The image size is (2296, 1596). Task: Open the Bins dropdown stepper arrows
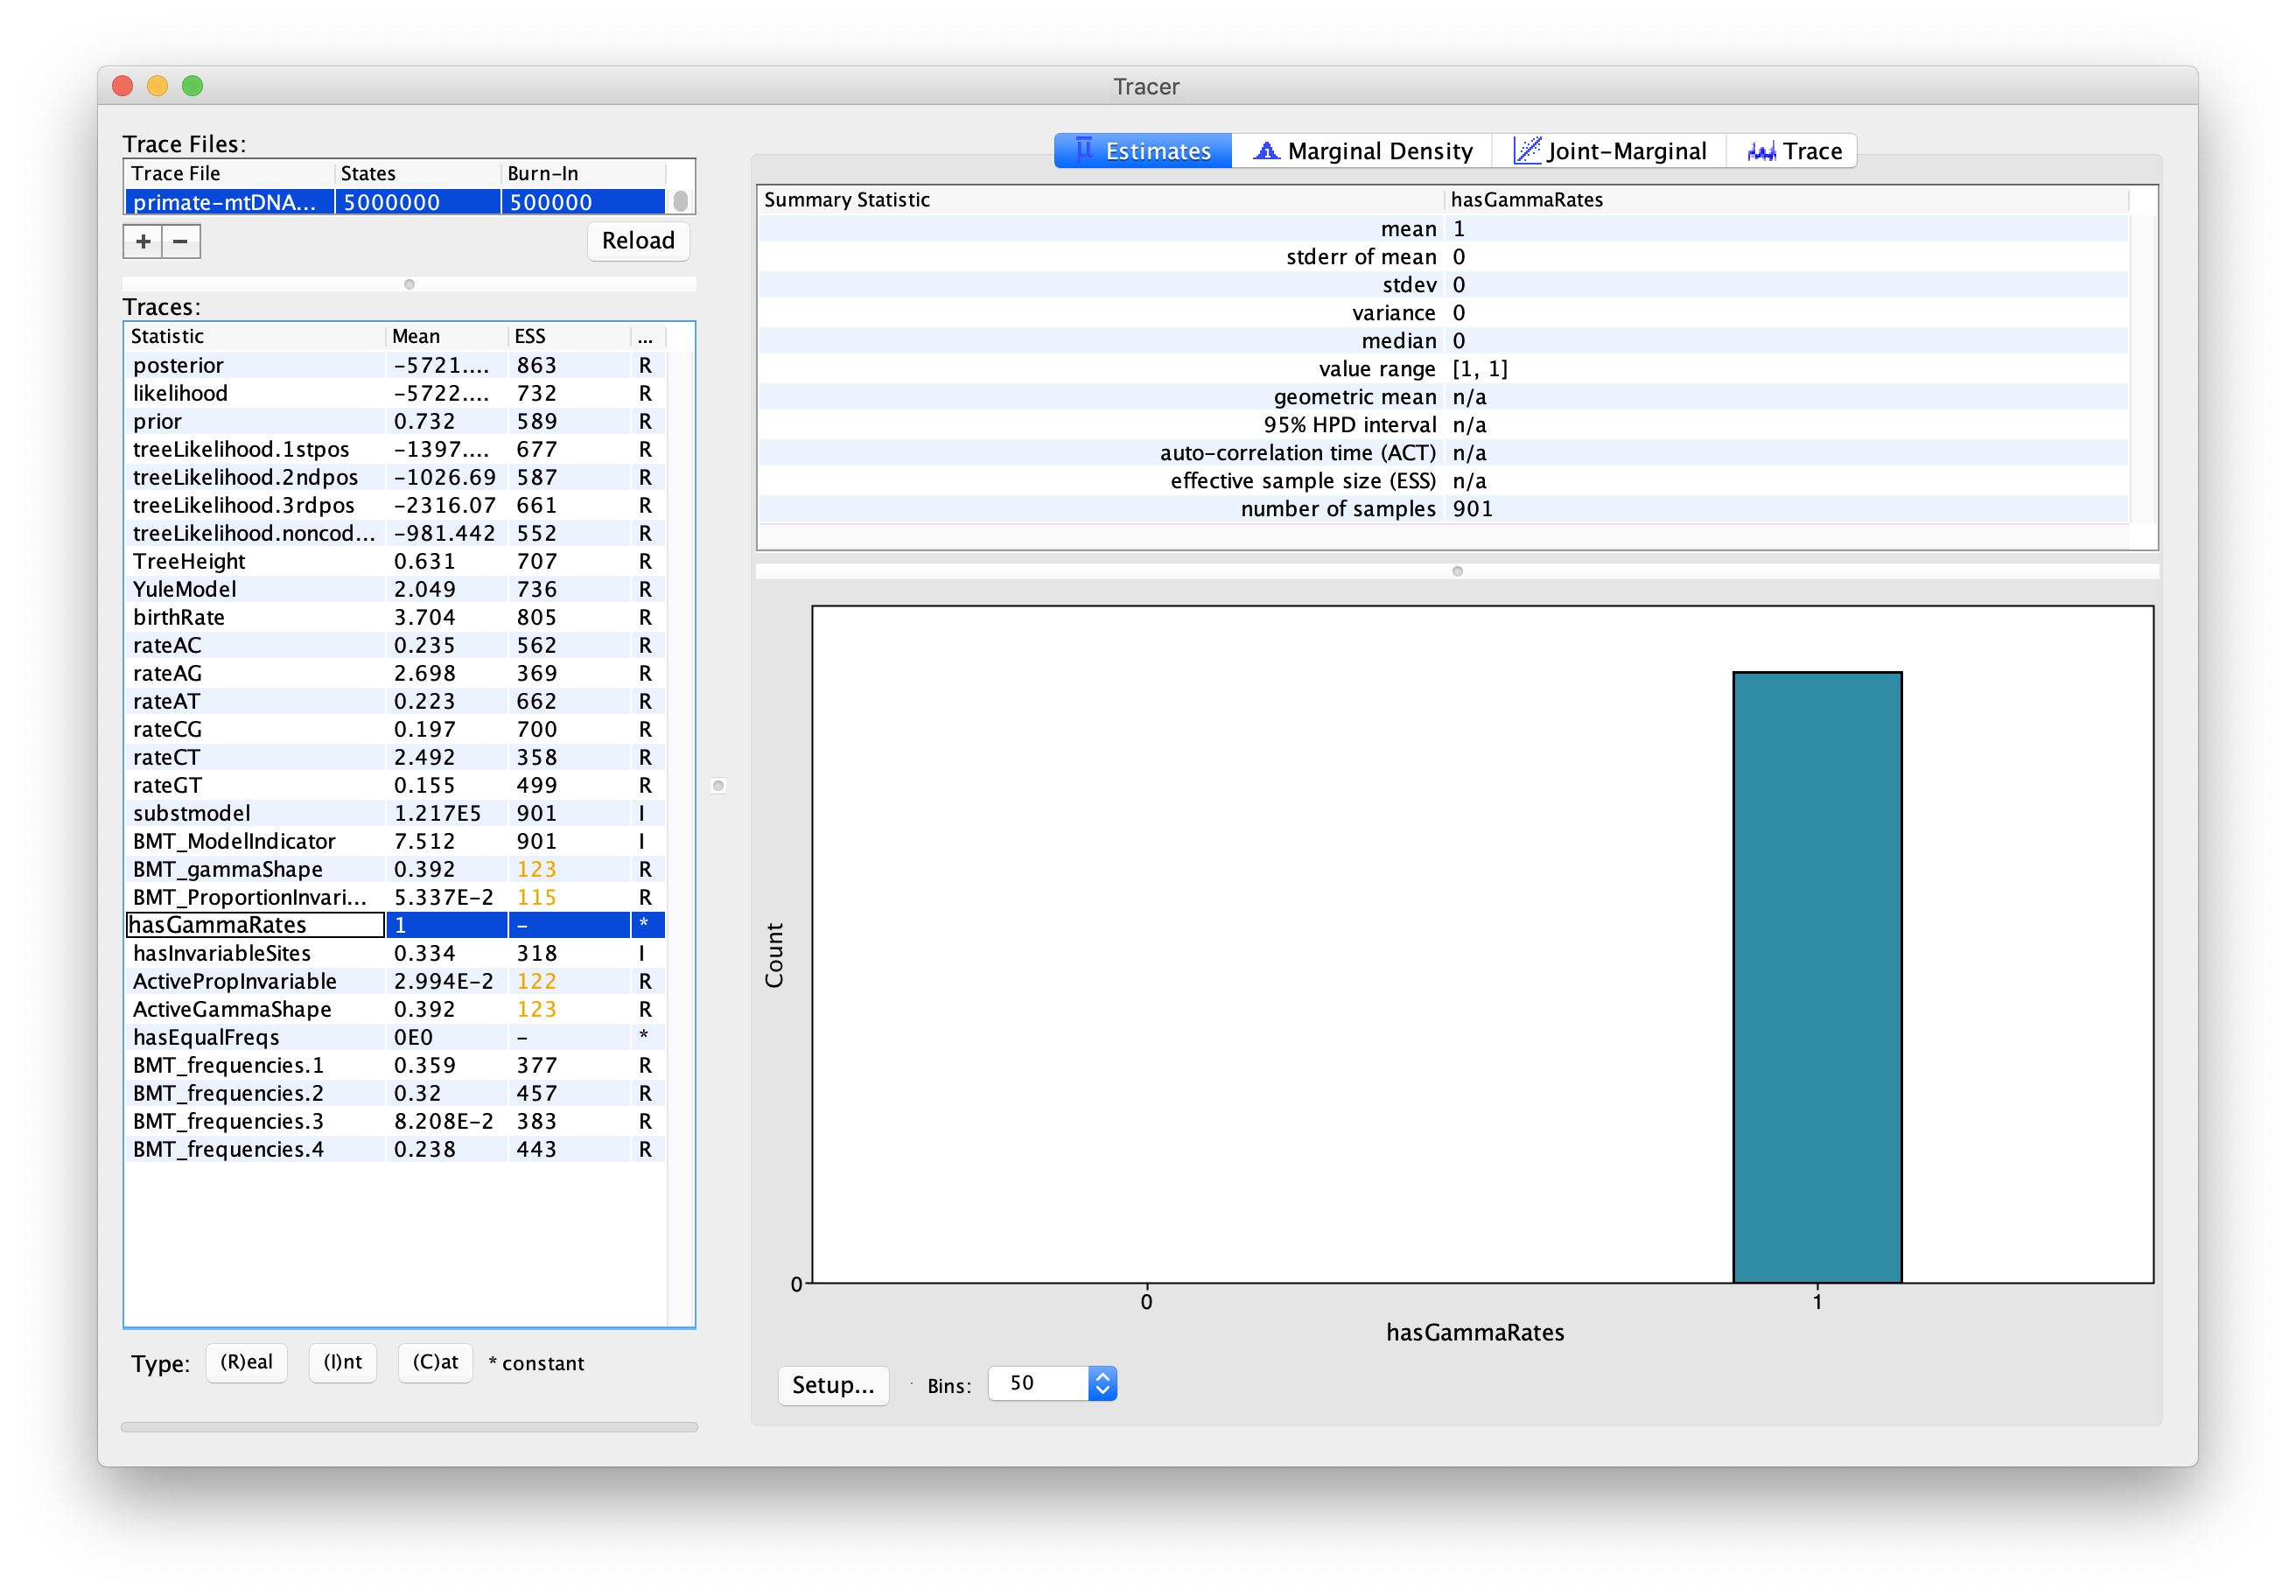1102,1383
